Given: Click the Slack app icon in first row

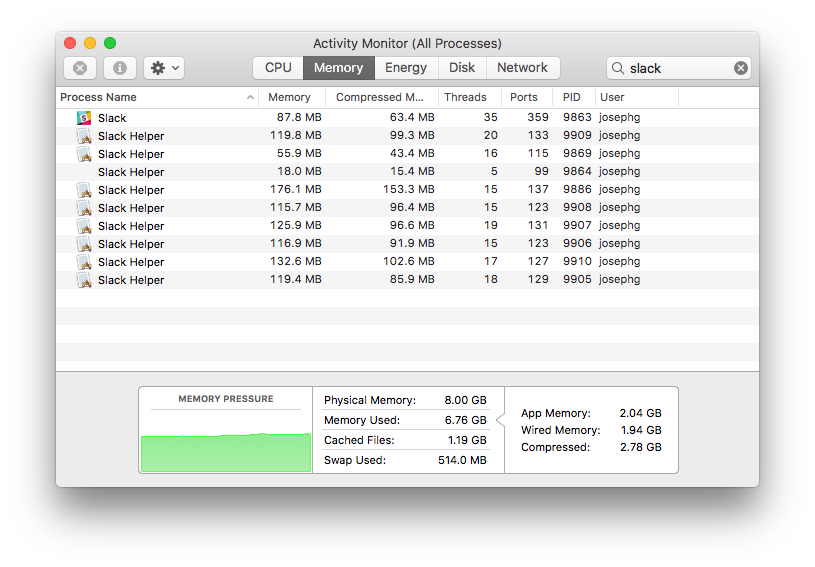Looking at the screenshot, I should click(84, 118).
